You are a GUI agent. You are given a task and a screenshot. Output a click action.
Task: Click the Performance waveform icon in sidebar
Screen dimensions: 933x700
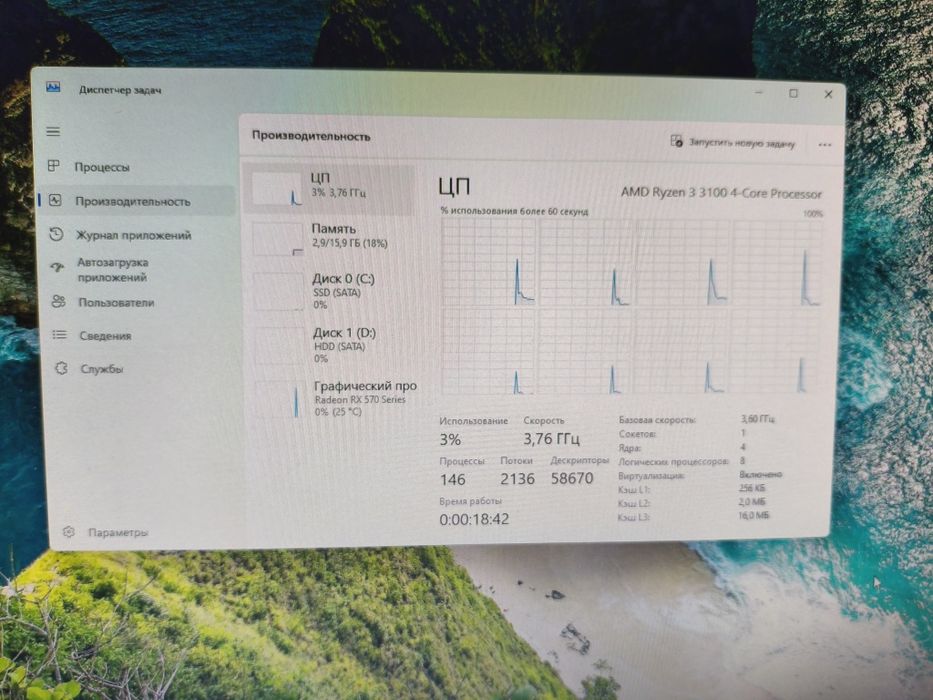(55, 201)
